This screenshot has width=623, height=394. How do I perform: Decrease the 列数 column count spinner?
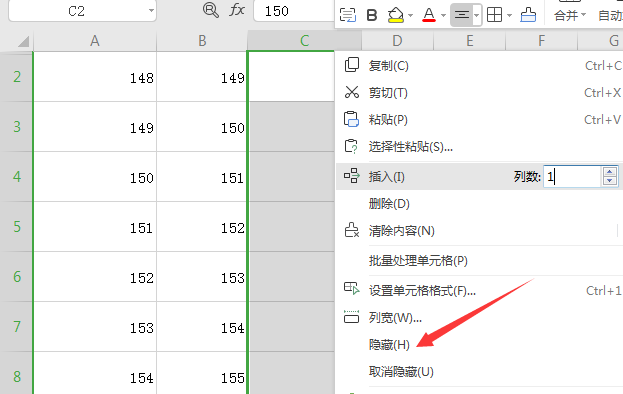[610, 181]
